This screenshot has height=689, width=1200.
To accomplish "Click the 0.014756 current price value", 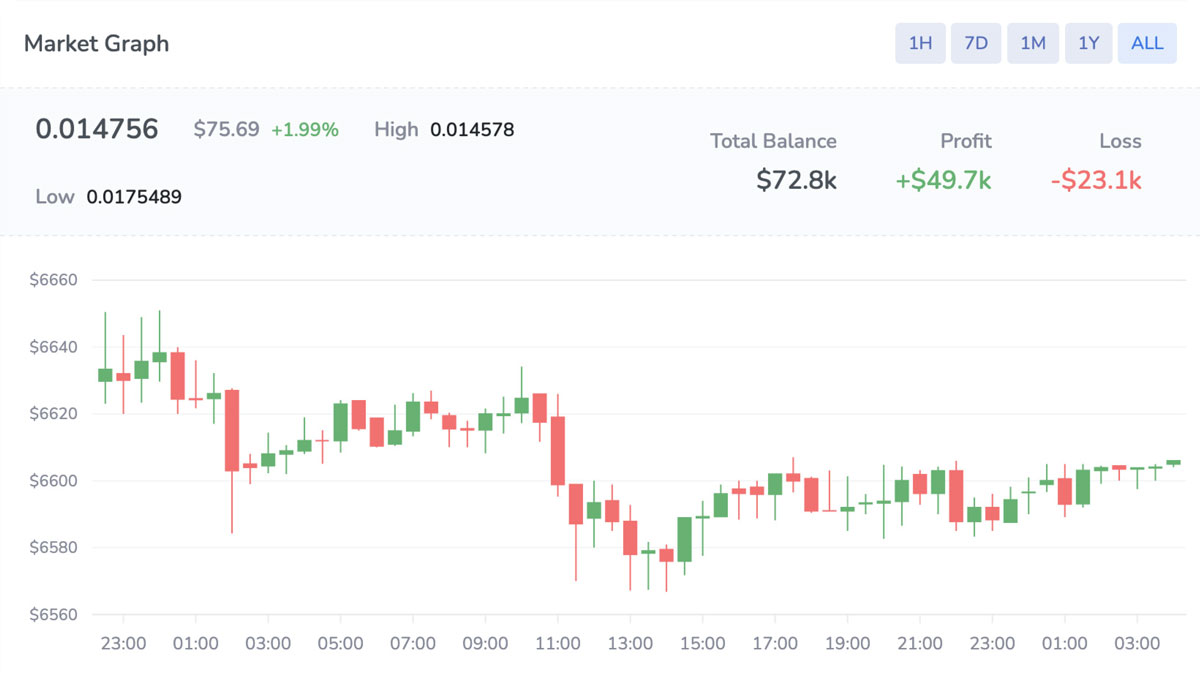I will coord(97,129).
